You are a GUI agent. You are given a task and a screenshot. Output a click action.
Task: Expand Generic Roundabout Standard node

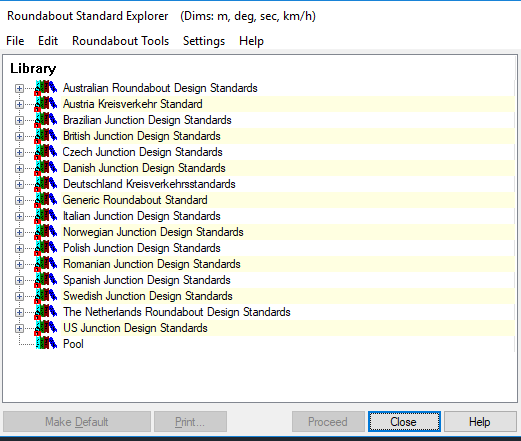(x=19, y=200)
